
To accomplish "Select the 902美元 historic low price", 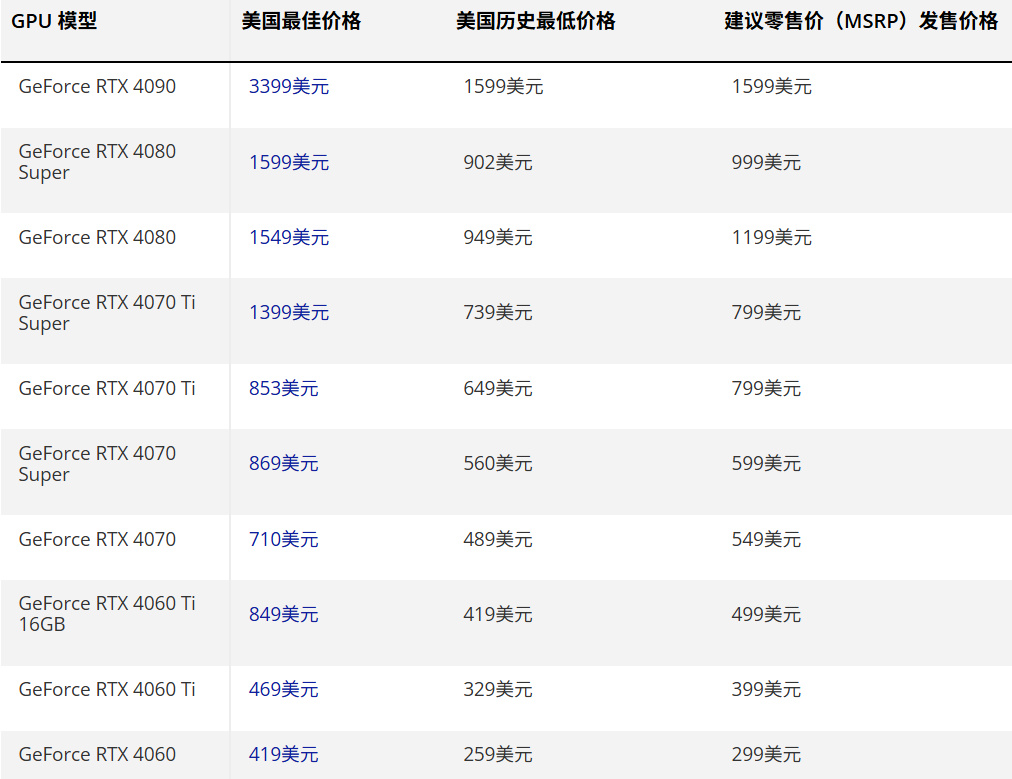I will 498,162.
